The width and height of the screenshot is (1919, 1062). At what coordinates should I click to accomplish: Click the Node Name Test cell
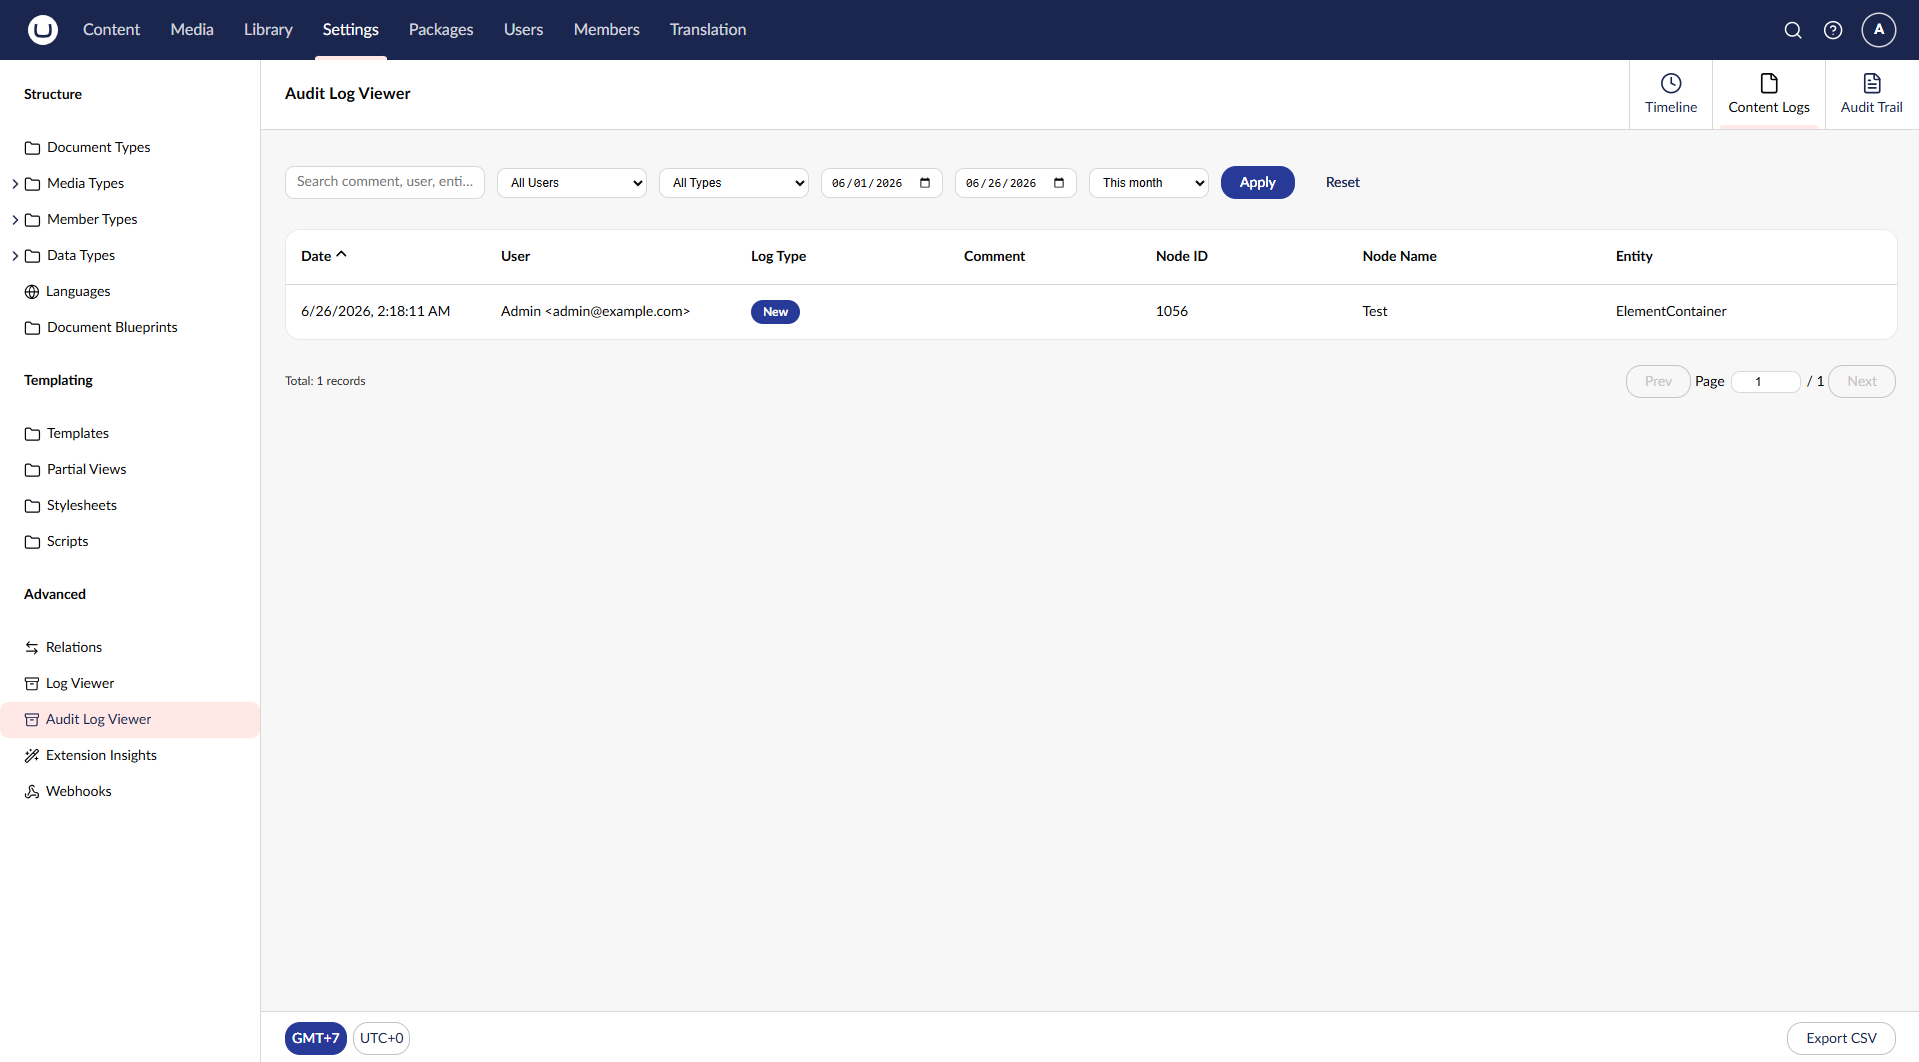1375,312
